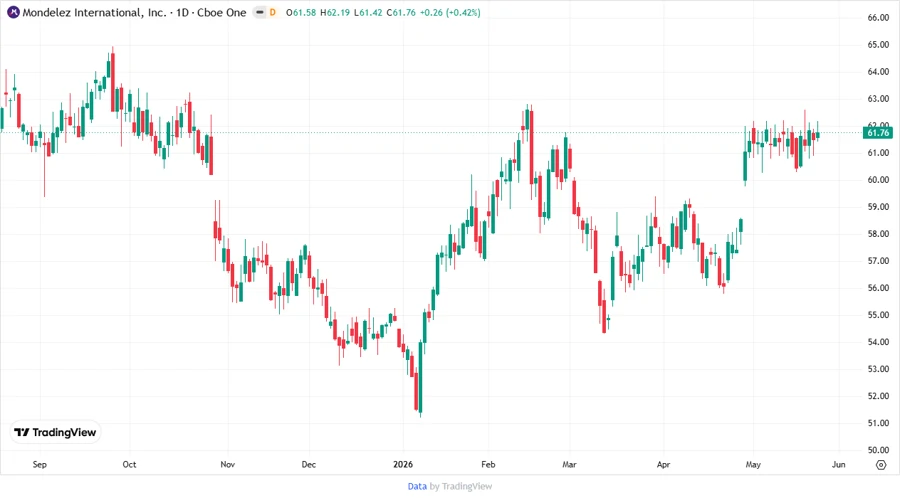Click the Mondelez International logo icon
This screenshot has height=498, width=900.
click(13, 12)
